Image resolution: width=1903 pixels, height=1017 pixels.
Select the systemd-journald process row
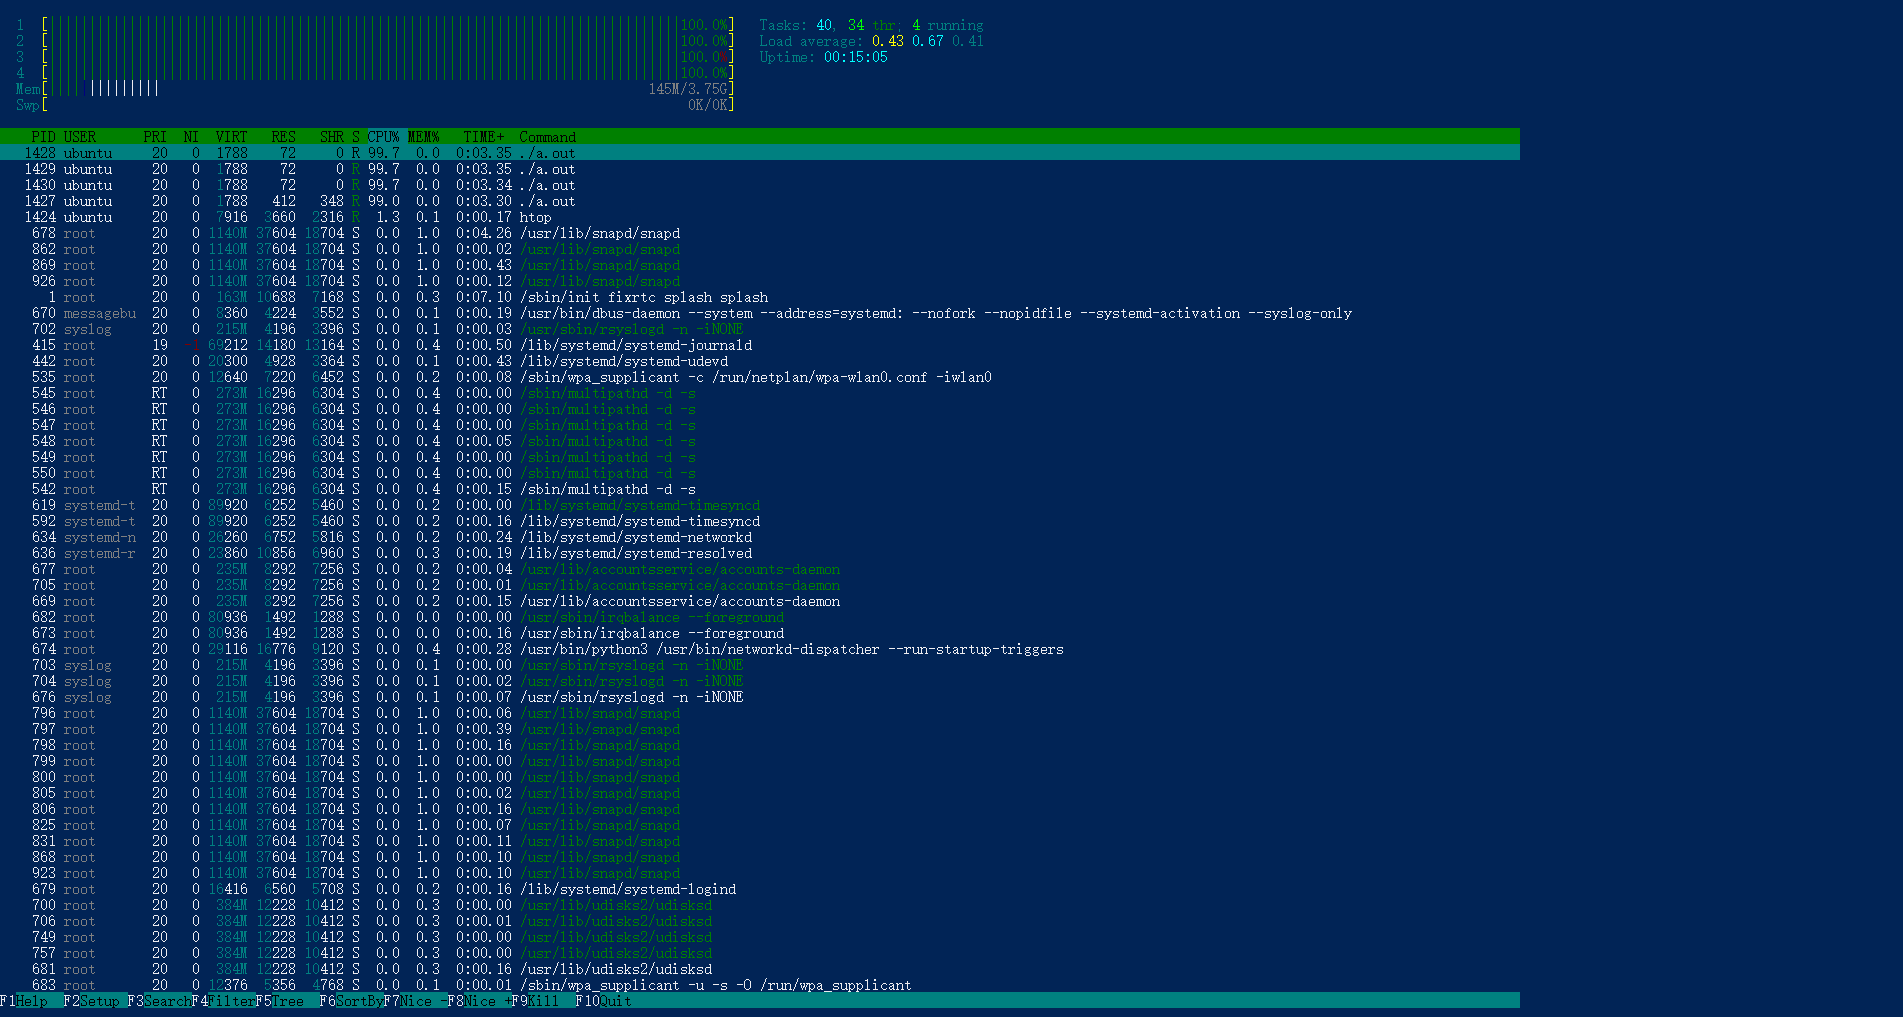pyautogui.click(x=760, y=345)
